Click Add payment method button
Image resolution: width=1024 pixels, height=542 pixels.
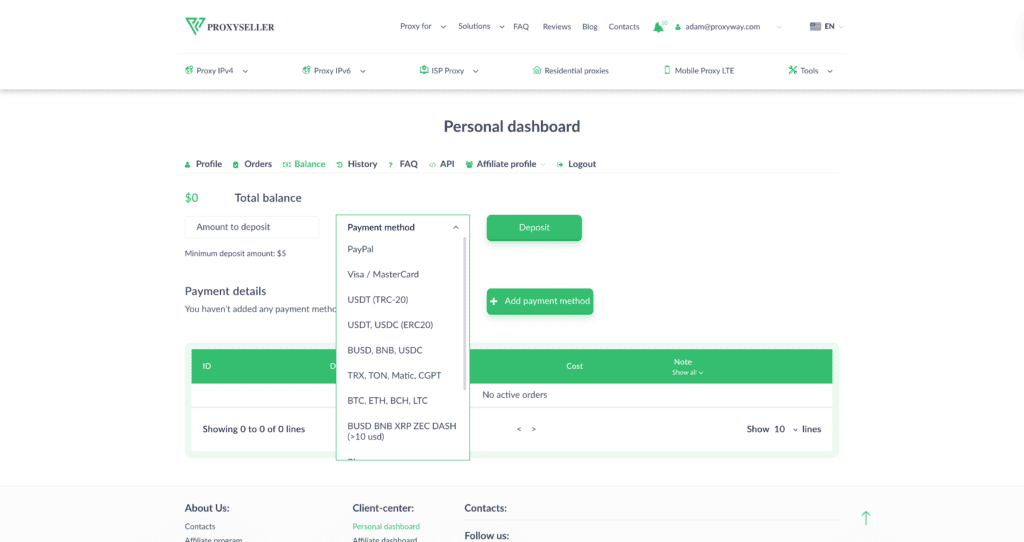coord(540,301)
